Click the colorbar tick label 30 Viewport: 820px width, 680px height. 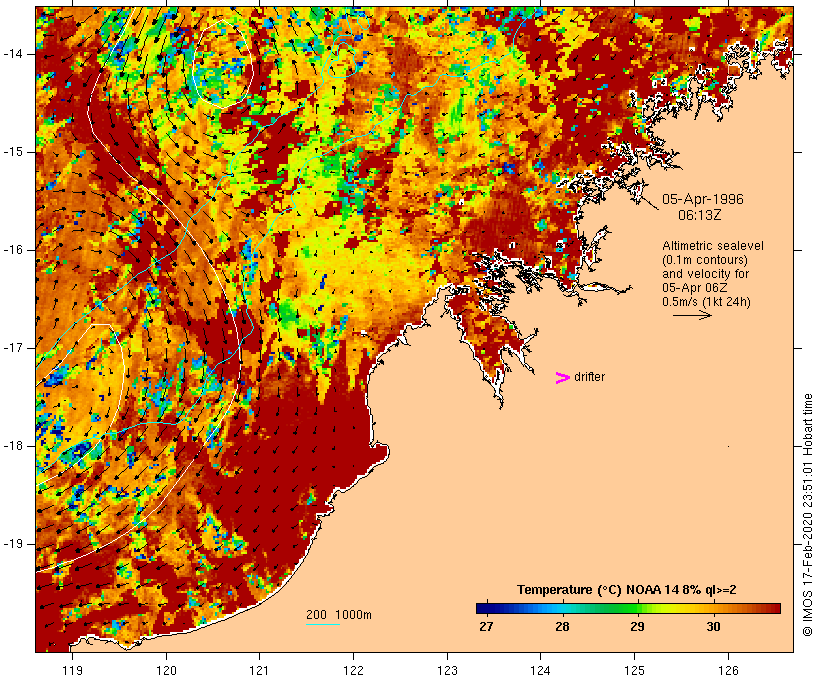[713, 626]
